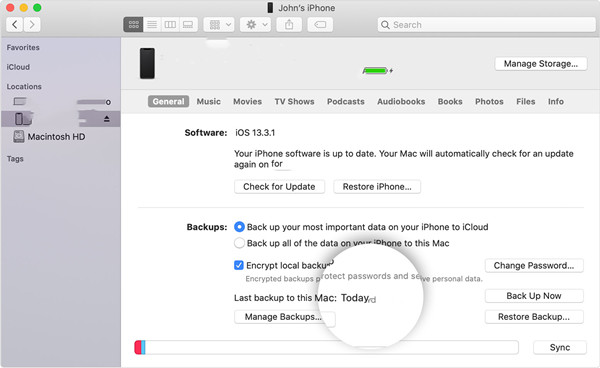
Task: Click in the Search field
Action: click(486, 25)
